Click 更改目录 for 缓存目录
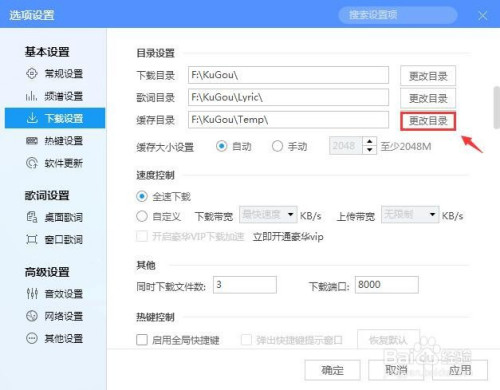Screen dimensions: 500x390 pos(428,120)
